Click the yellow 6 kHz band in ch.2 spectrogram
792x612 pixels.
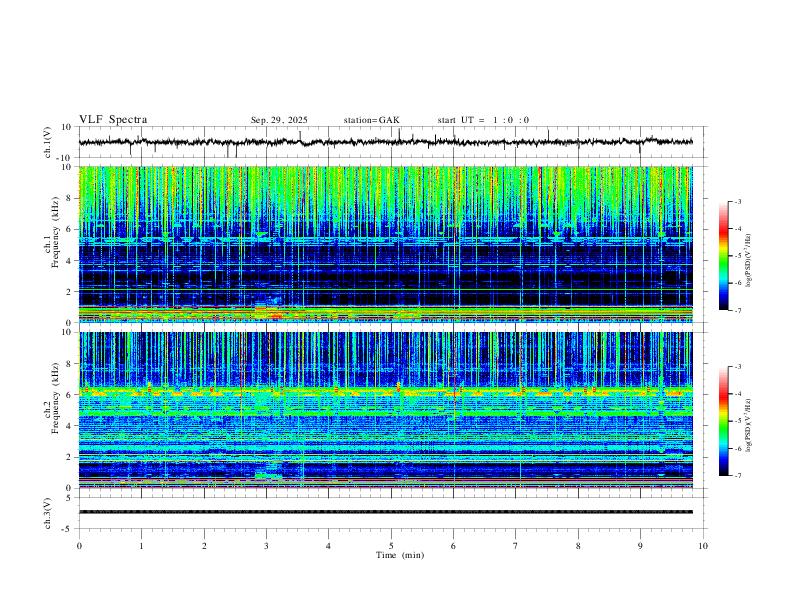tap(386, 391)
